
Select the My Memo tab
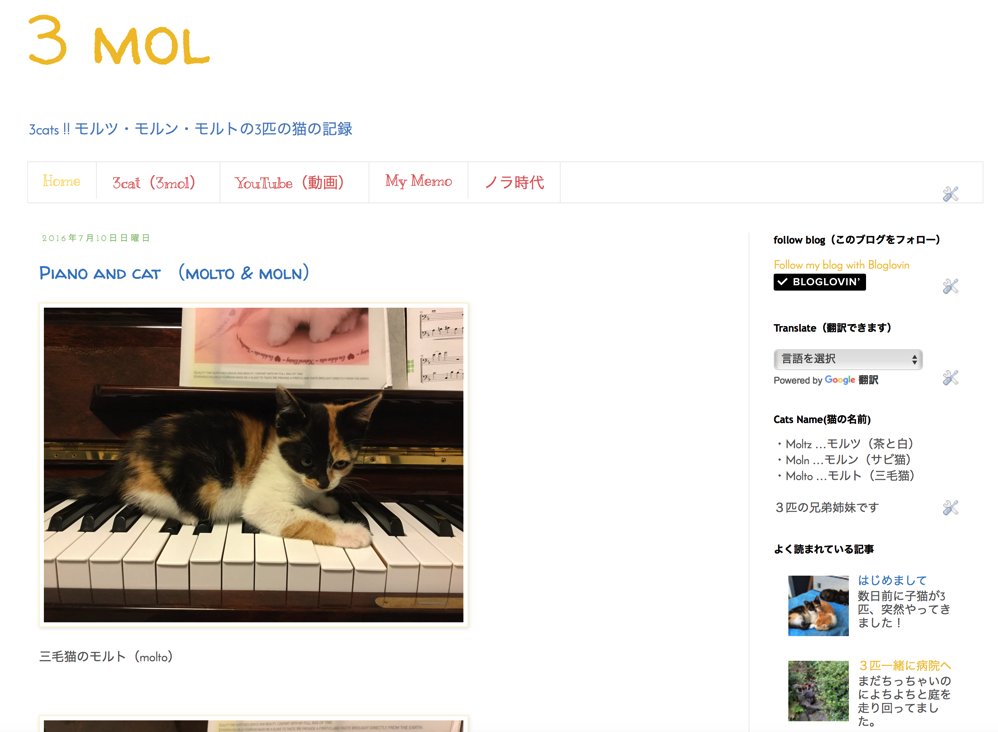tap(418, 182)
